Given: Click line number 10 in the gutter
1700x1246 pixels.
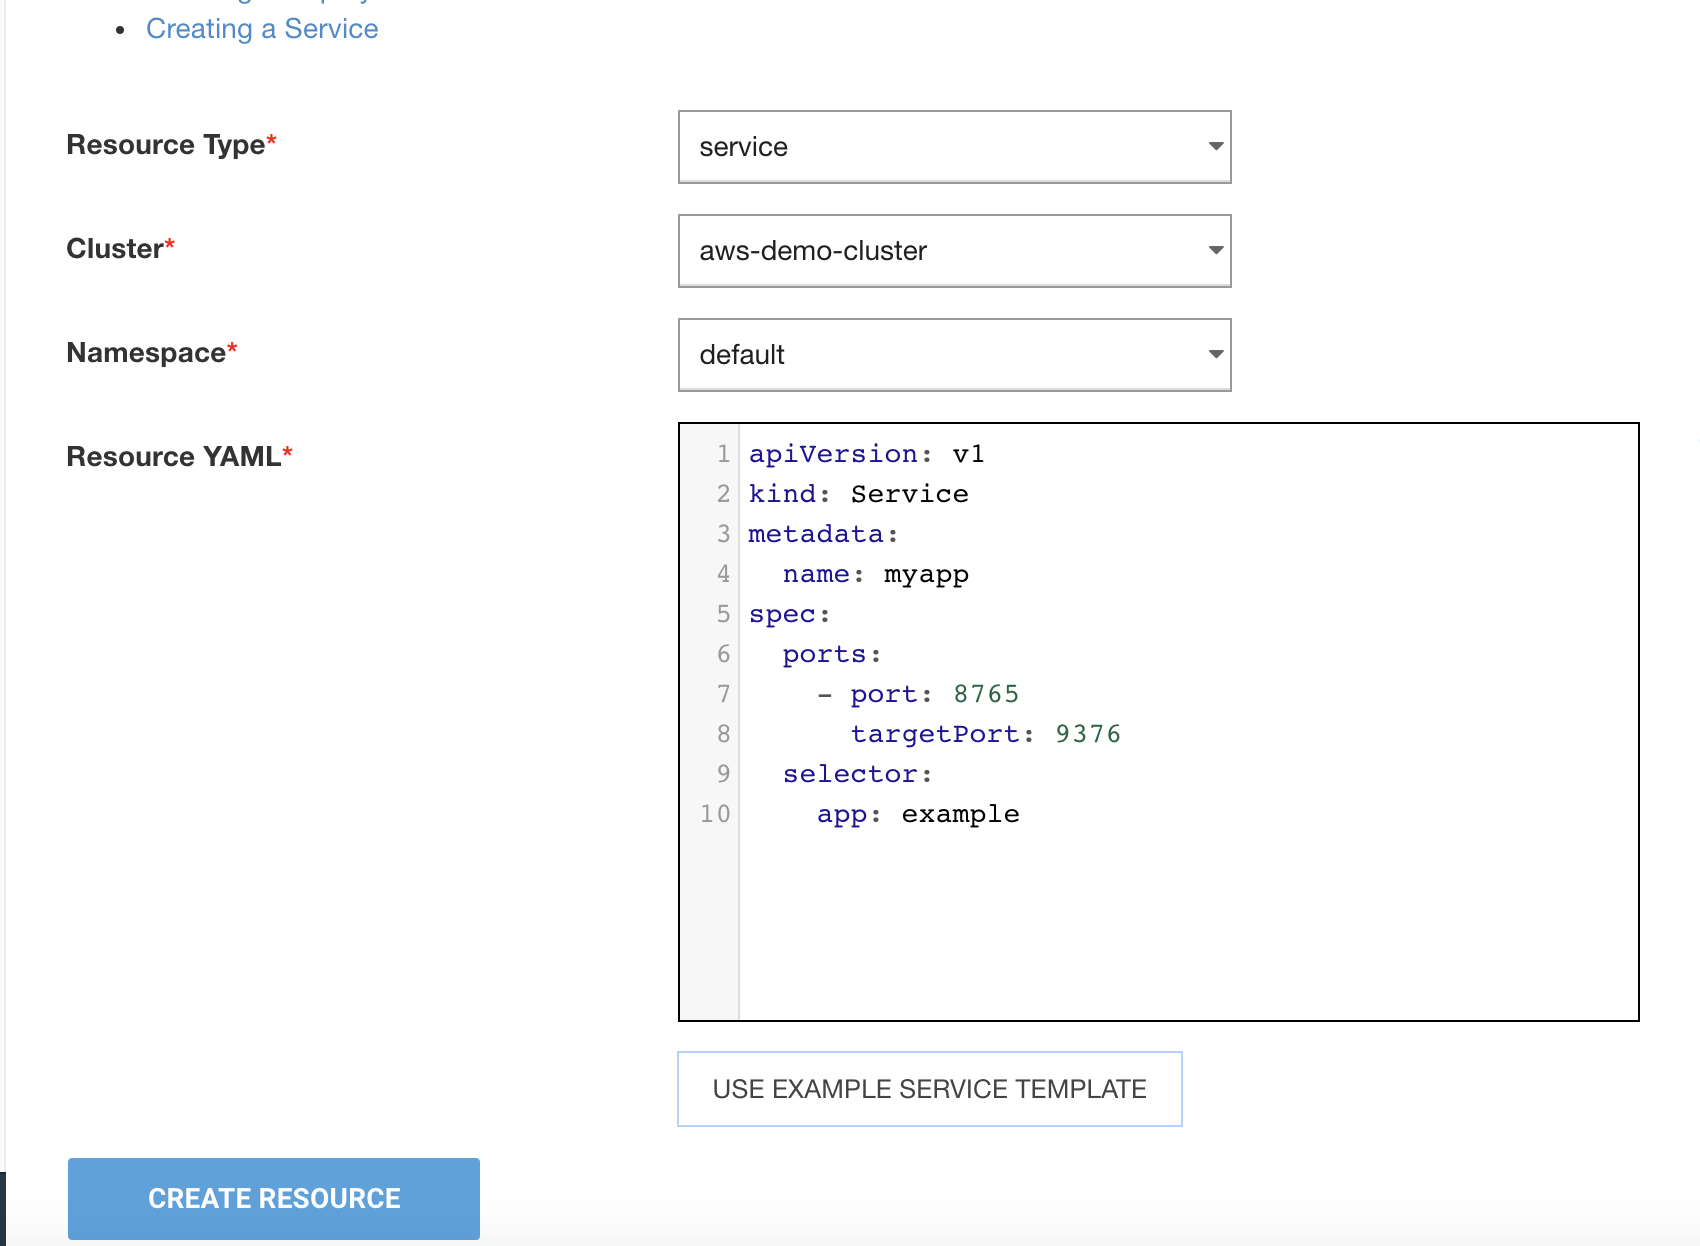Looking at the screenshot, I should coord(715,814).
